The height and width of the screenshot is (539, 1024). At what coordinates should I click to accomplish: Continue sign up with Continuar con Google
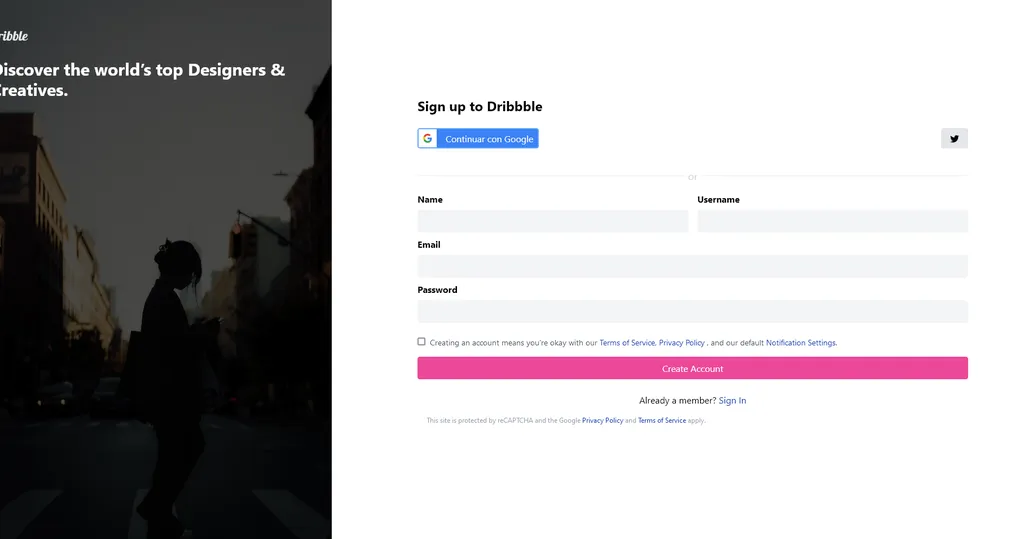point(478,139)
